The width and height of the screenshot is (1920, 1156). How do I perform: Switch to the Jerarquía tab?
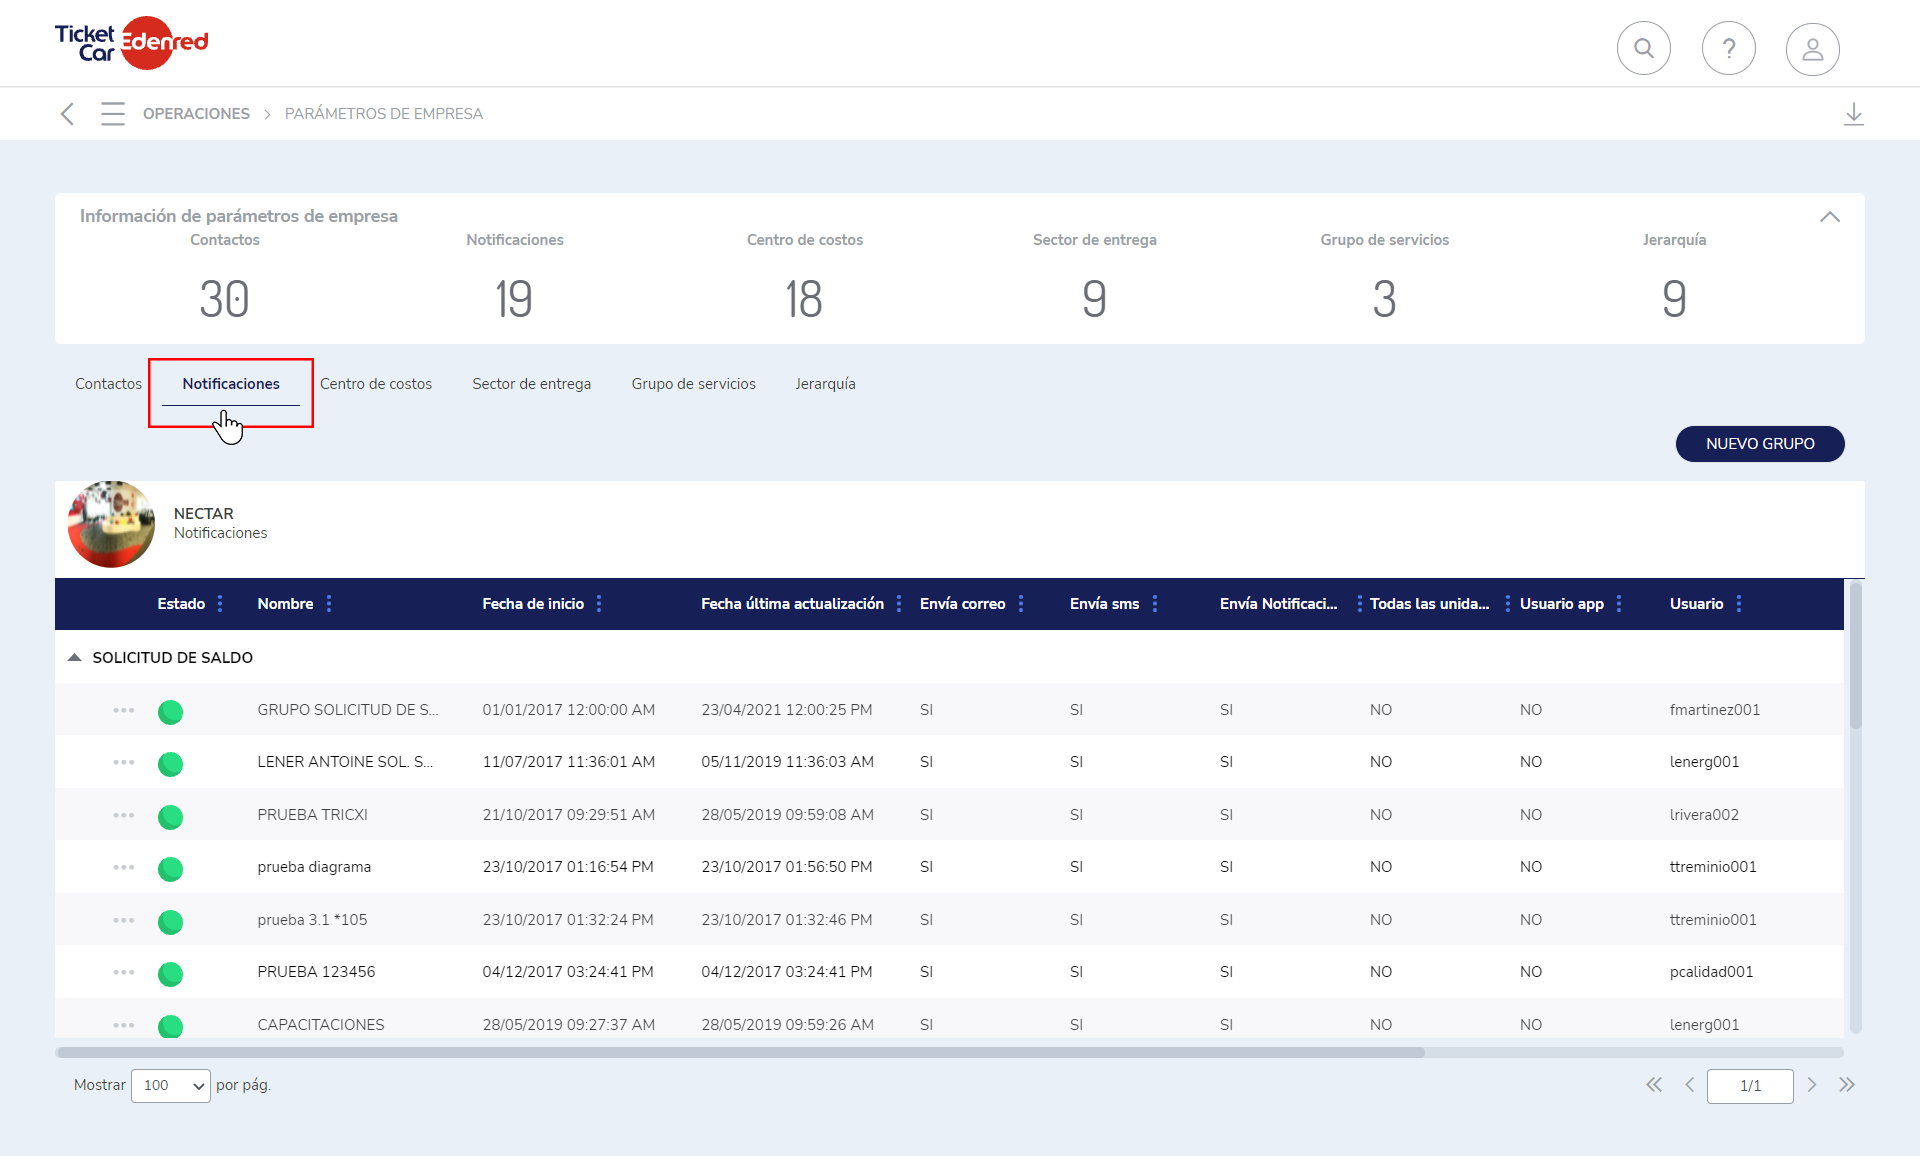click(825, 384)
